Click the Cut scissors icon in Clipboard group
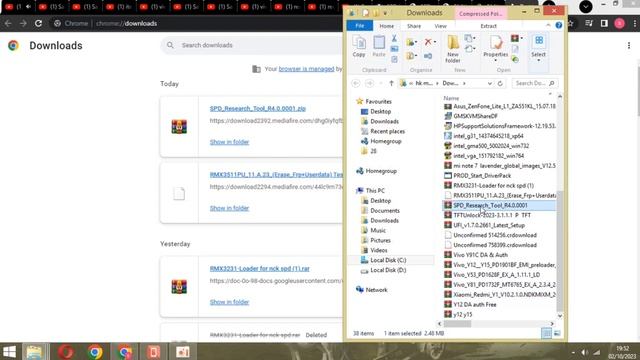Screen dimensions: 640x360 click(x=394, y=38)
